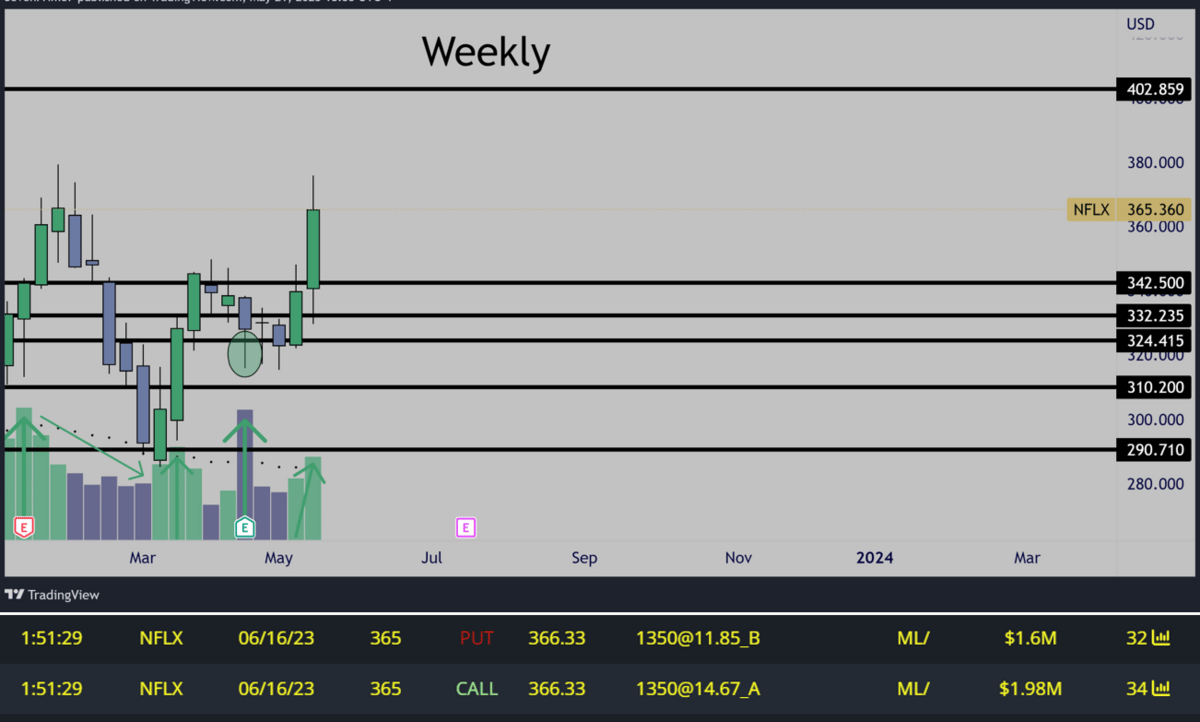
Task: Click the May time axis label
Action: click(279, 558)
